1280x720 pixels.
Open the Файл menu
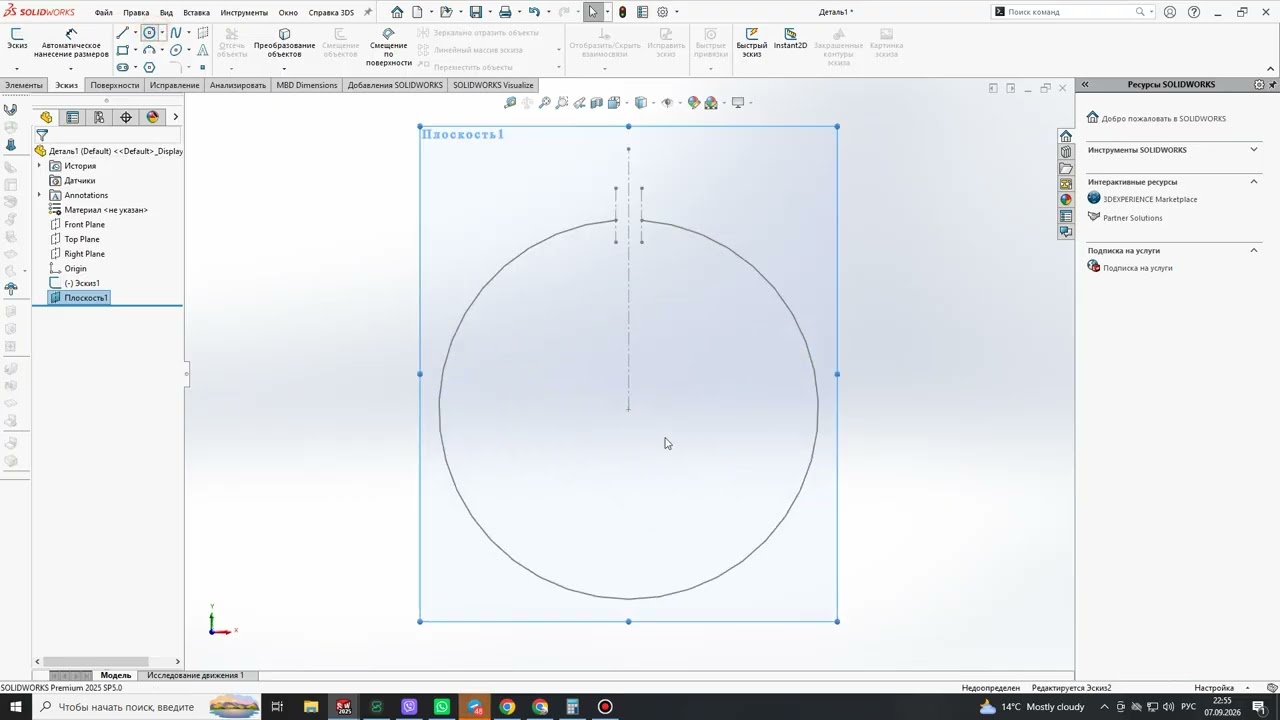point(104,13)
